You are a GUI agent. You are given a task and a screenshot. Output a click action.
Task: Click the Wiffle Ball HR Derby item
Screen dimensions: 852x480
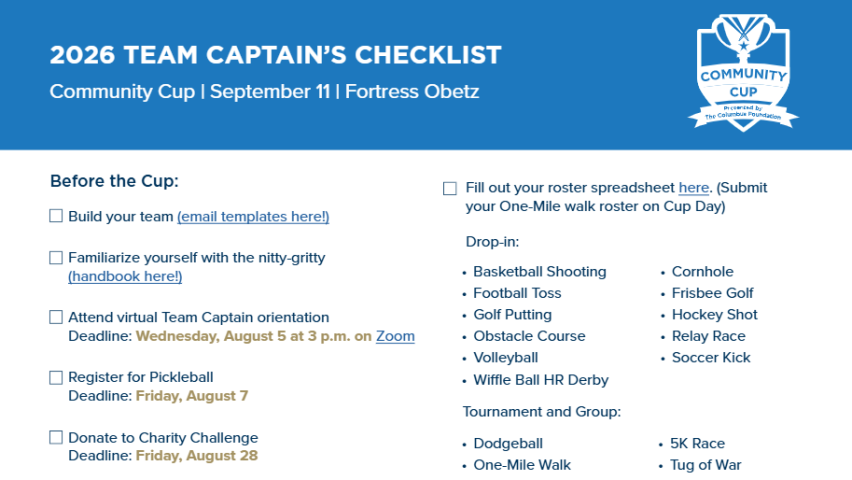541,379
